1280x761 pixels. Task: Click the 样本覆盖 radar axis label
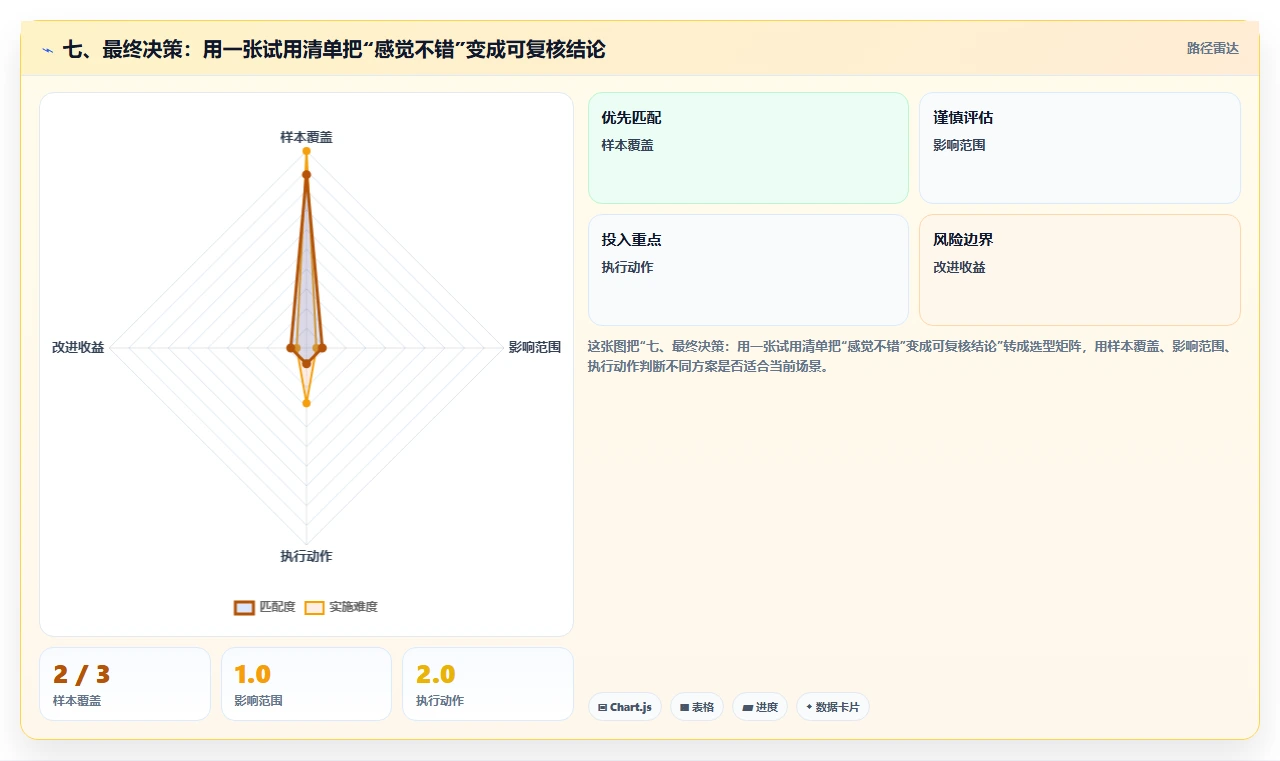point(306,137)
